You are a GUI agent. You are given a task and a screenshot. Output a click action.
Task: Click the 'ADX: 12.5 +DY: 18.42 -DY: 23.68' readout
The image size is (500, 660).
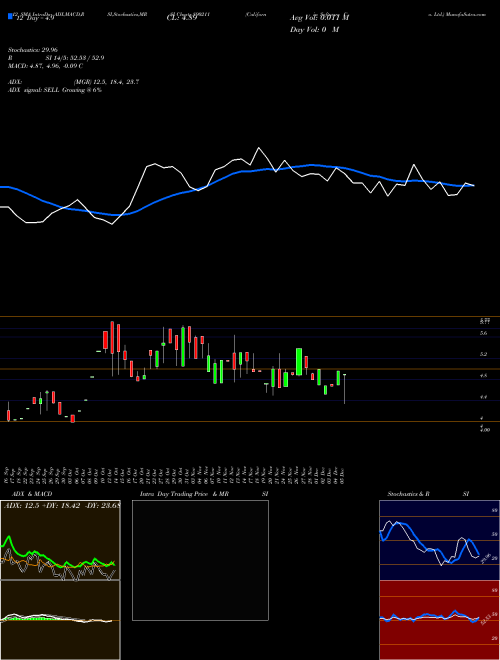pyautogui.click(x=62, y=506)
